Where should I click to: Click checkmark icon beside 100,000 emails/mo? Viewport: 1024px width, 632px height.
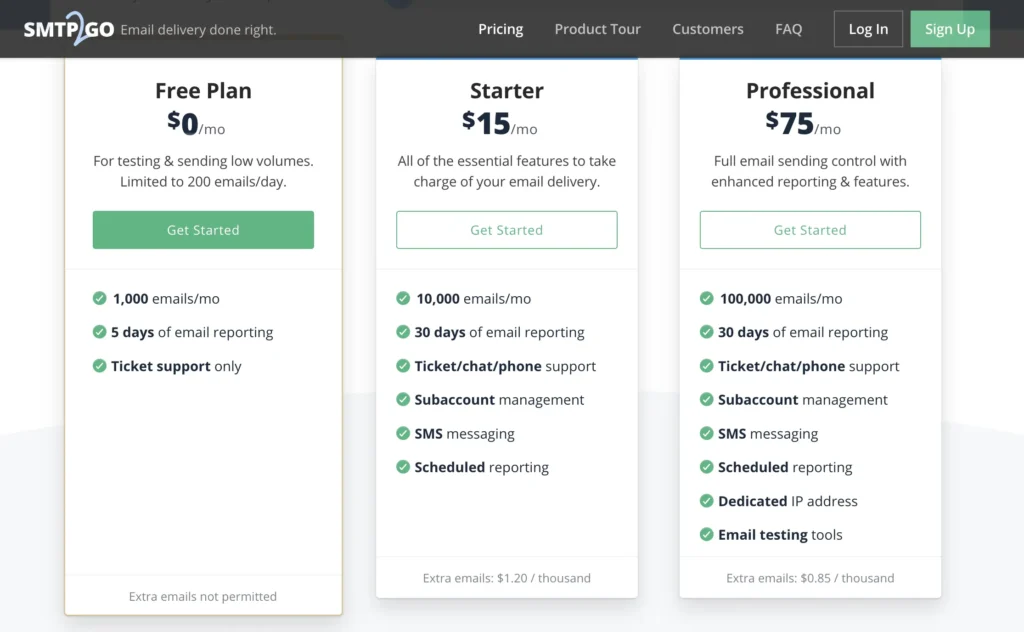707,298
